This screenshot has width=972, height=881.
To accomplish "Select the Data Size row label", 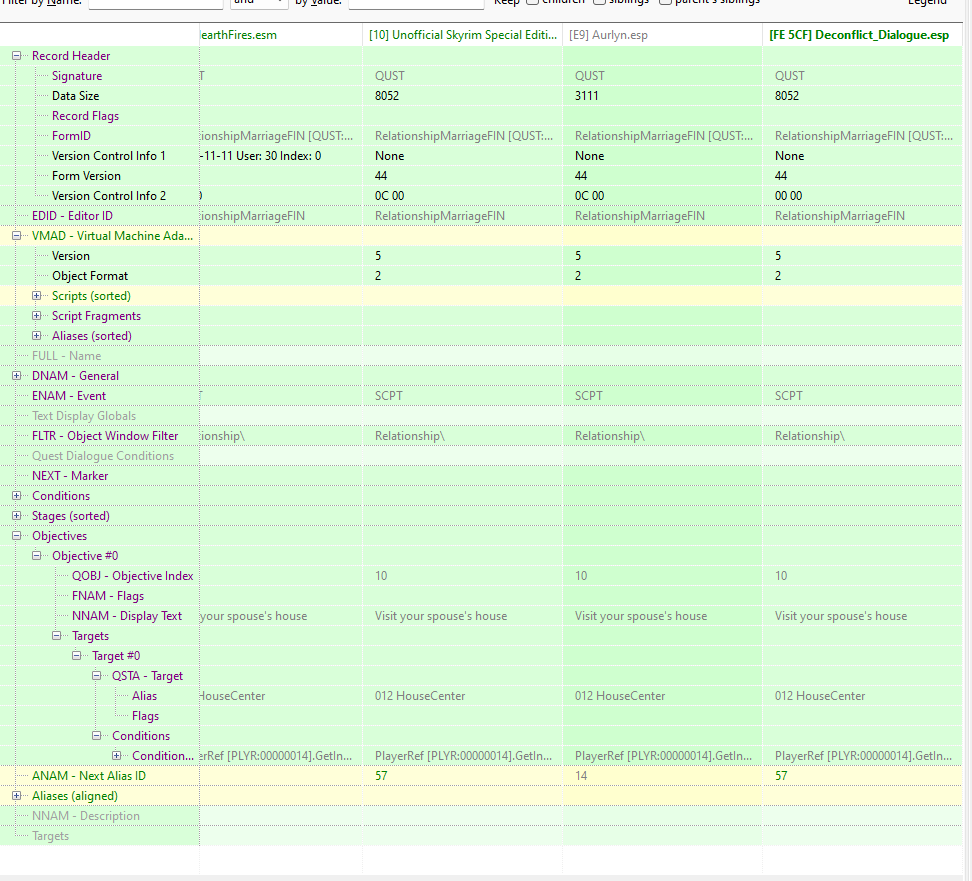I will tap(76, 95).
